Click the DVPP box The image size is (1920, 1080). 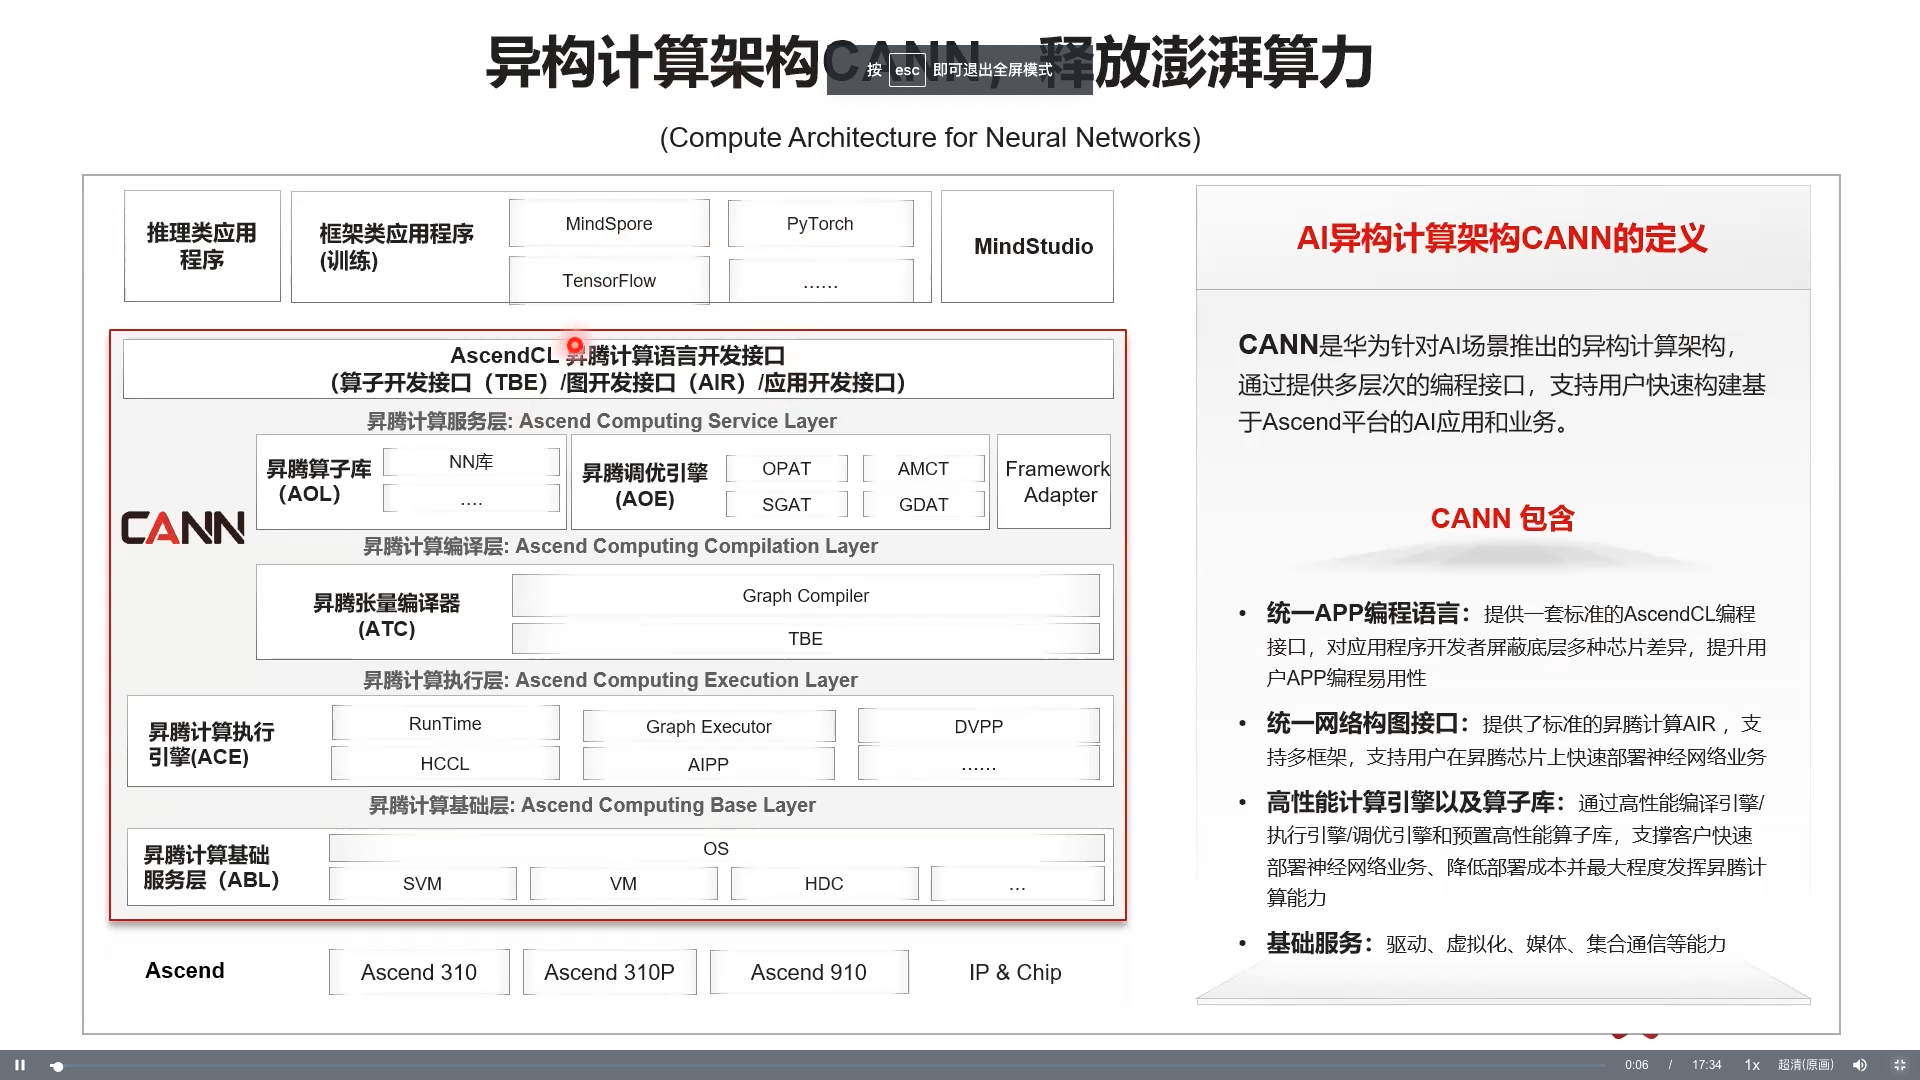[x=978, y=727]
